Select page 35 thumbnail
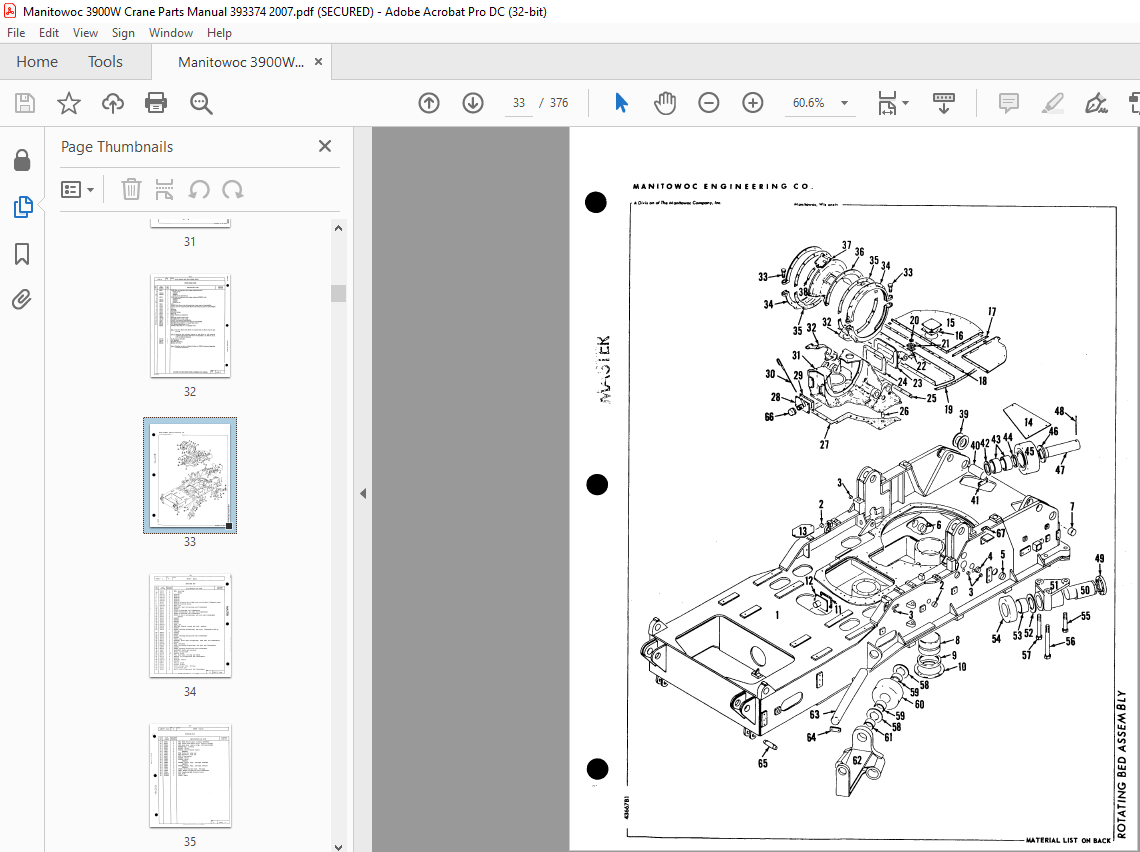 (x=190, y=776)
